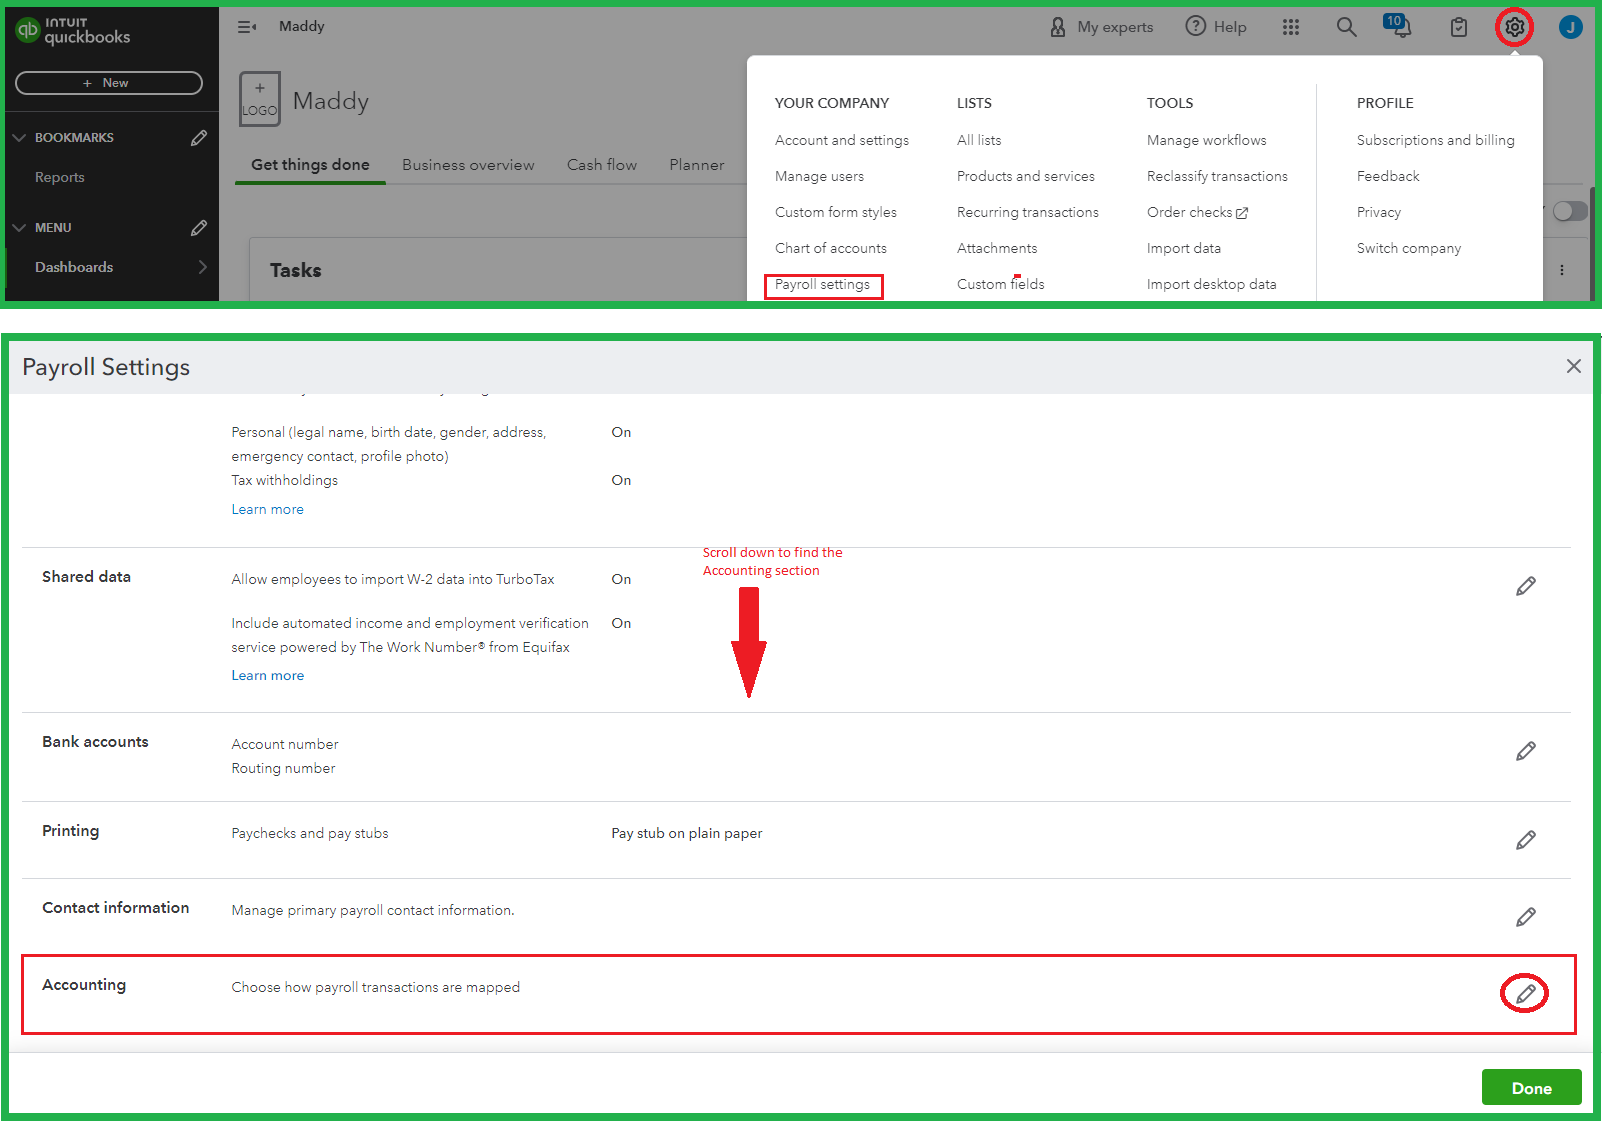Open the tasks clipboard icon

click(x=1458, y=27)
